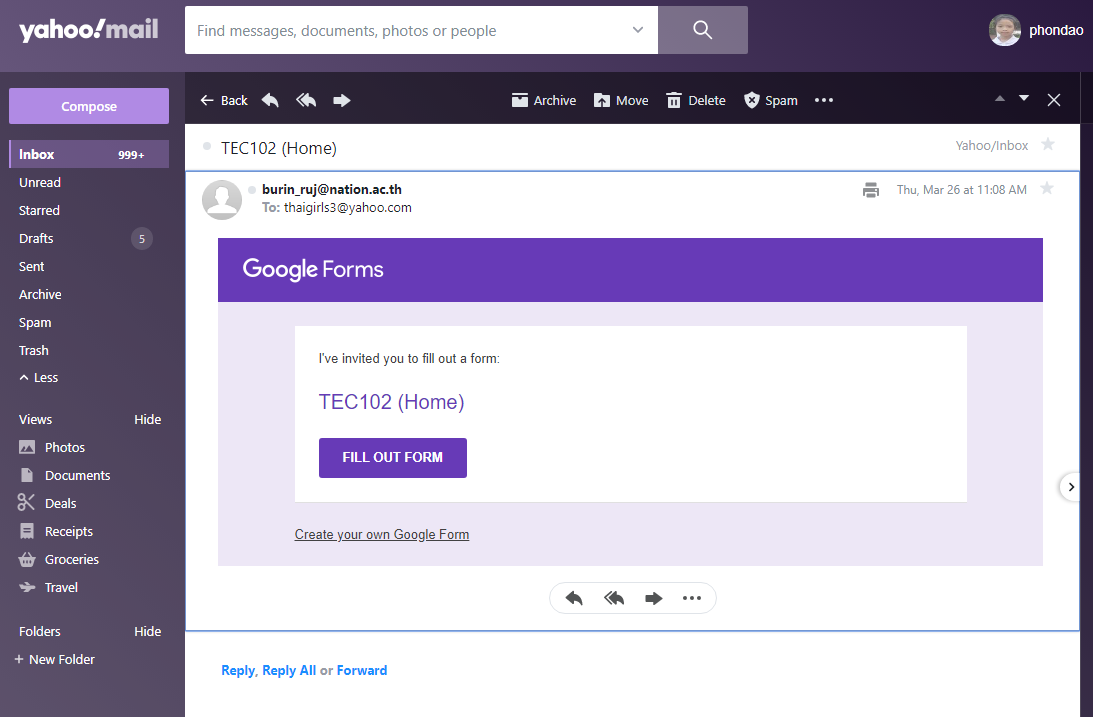Expand the right side panel arrow
Image resolution: width=1093 pixels, height=717 pixels.
click(x=1071, y=487)
